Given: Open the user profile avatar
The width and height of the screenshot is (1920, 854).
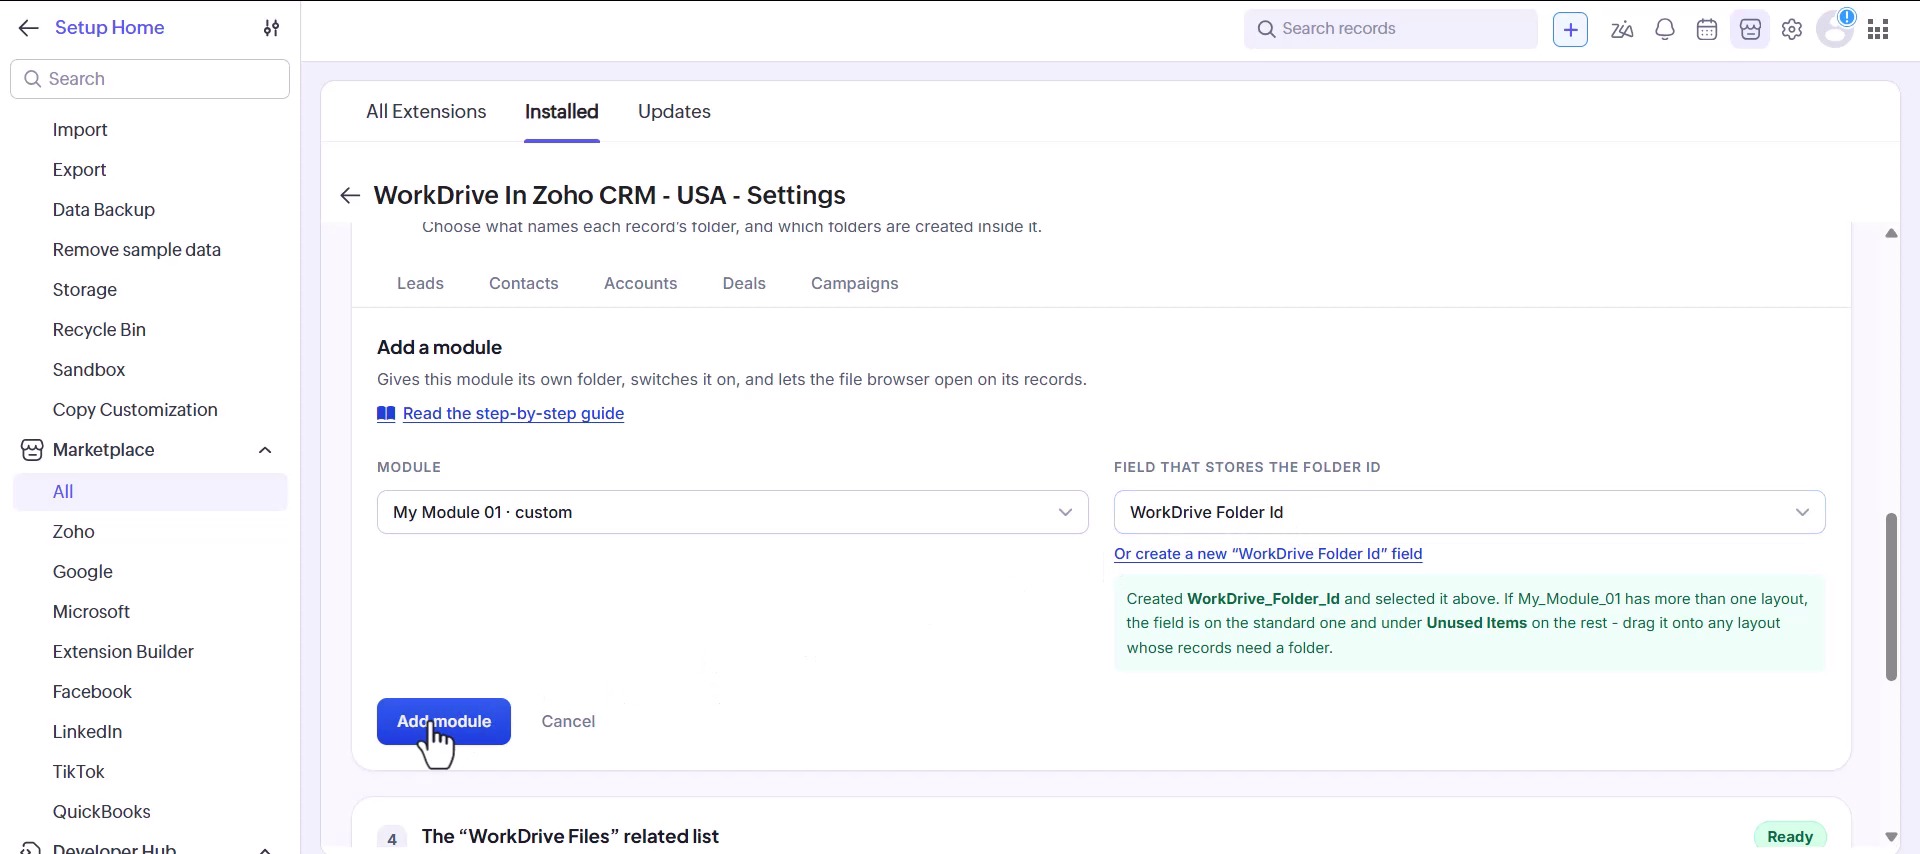Looking at the screenshot, I should 1835,29.
